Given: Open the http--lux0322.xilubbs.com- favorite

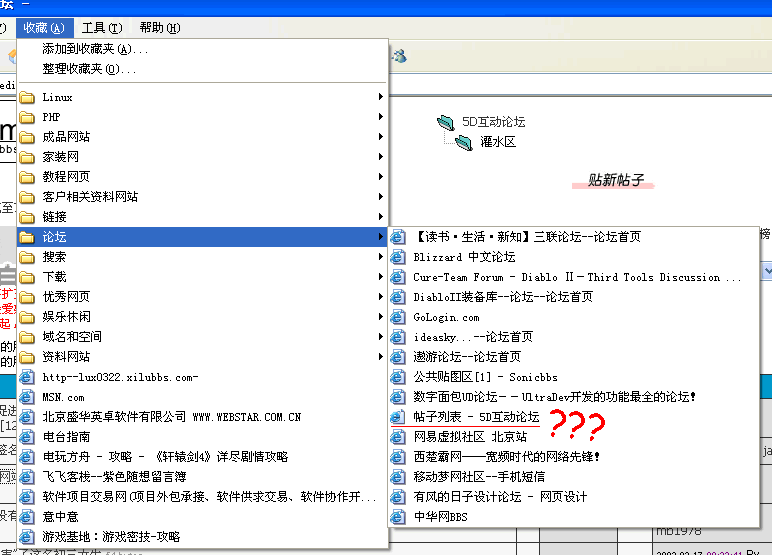Looking at the screenshot, I should coord(203,377).
